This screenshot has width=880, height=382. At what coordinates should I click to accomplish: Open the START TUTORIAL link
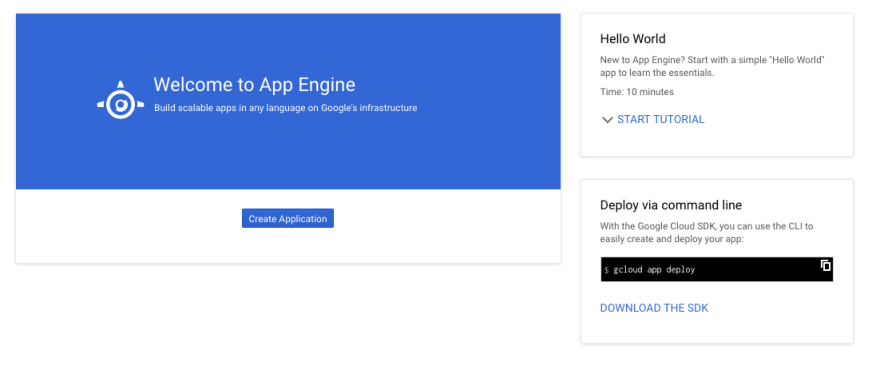click(x=660, y=119)
